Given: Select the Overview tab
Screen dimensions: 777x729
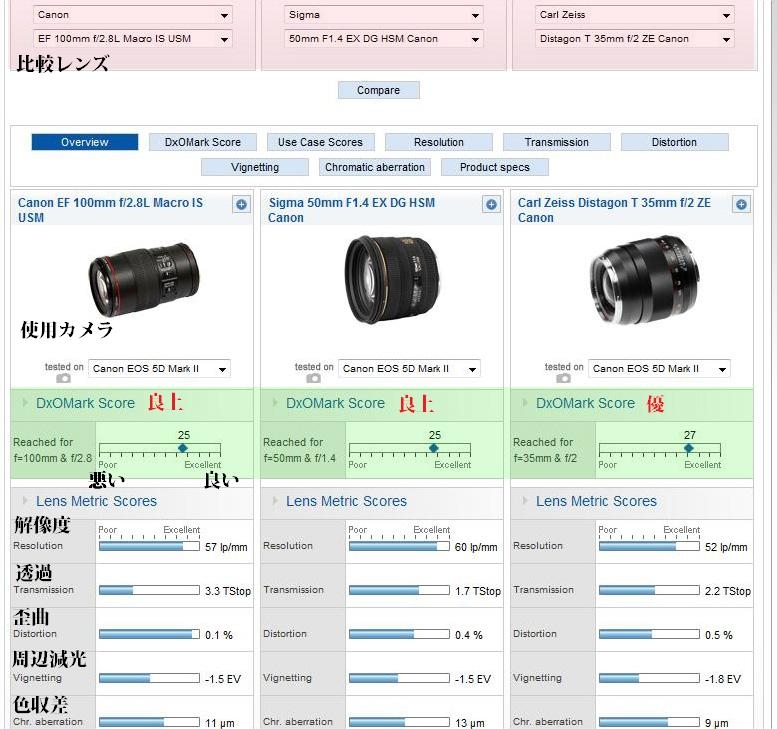Looking at the screenshot, I should click(x=85, y=142).
